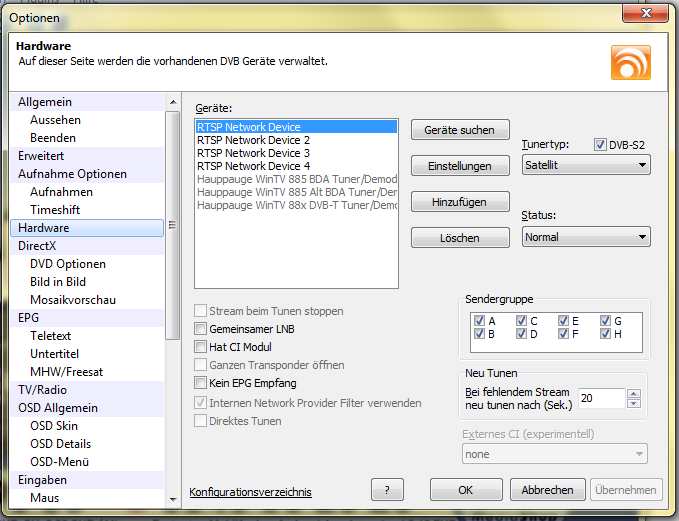Check the Hat CI Modul option
Viewport: 679px width, 521px height.
pos(201,347)
